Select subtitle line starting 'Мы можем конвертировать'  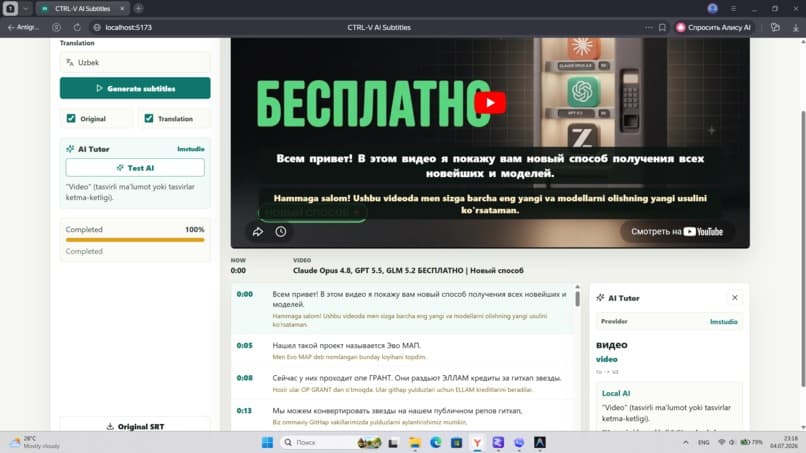[x=397, y=410]
